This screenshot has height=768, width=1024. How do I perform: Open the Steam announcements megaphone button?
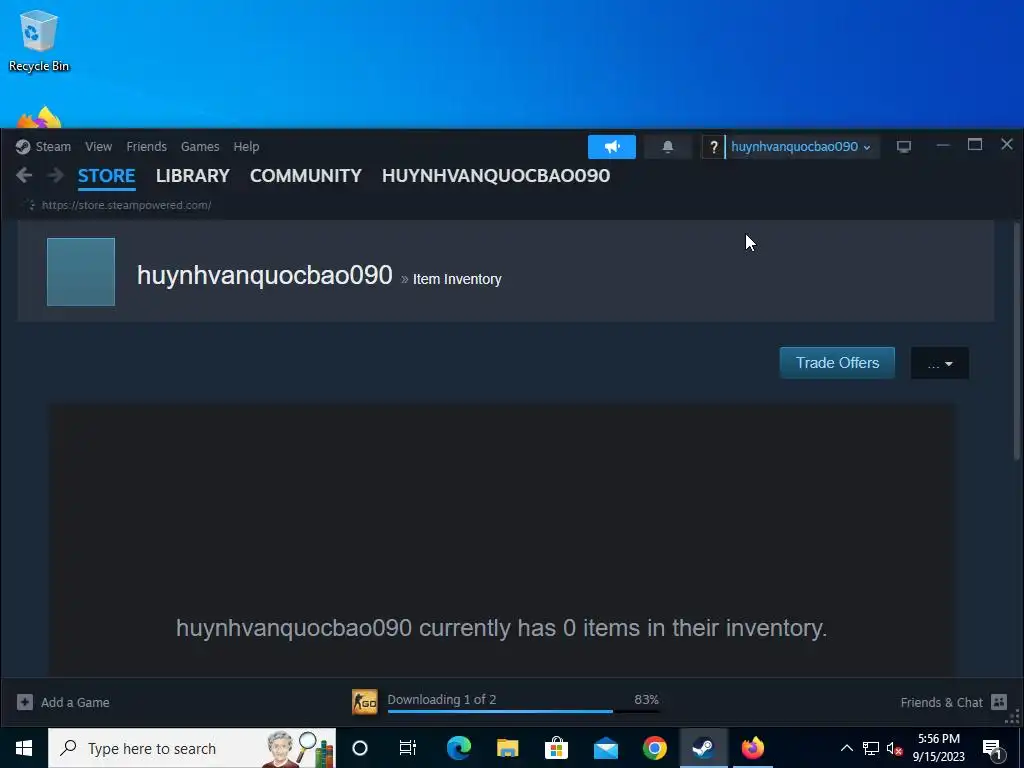coord(611,147)
